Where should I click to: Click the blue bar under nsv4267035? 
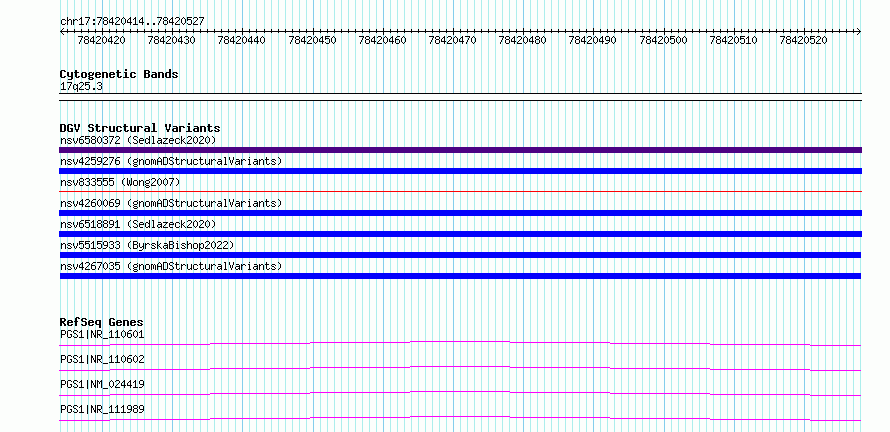tap(460, 276)
